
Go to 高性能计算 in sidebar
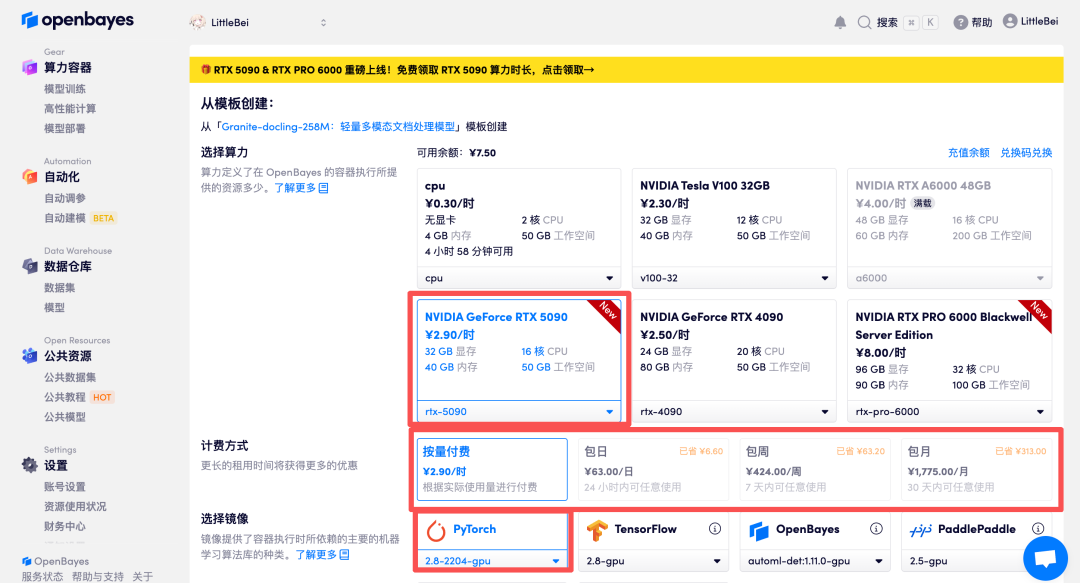pyautogui.click(x=70, y=108)
